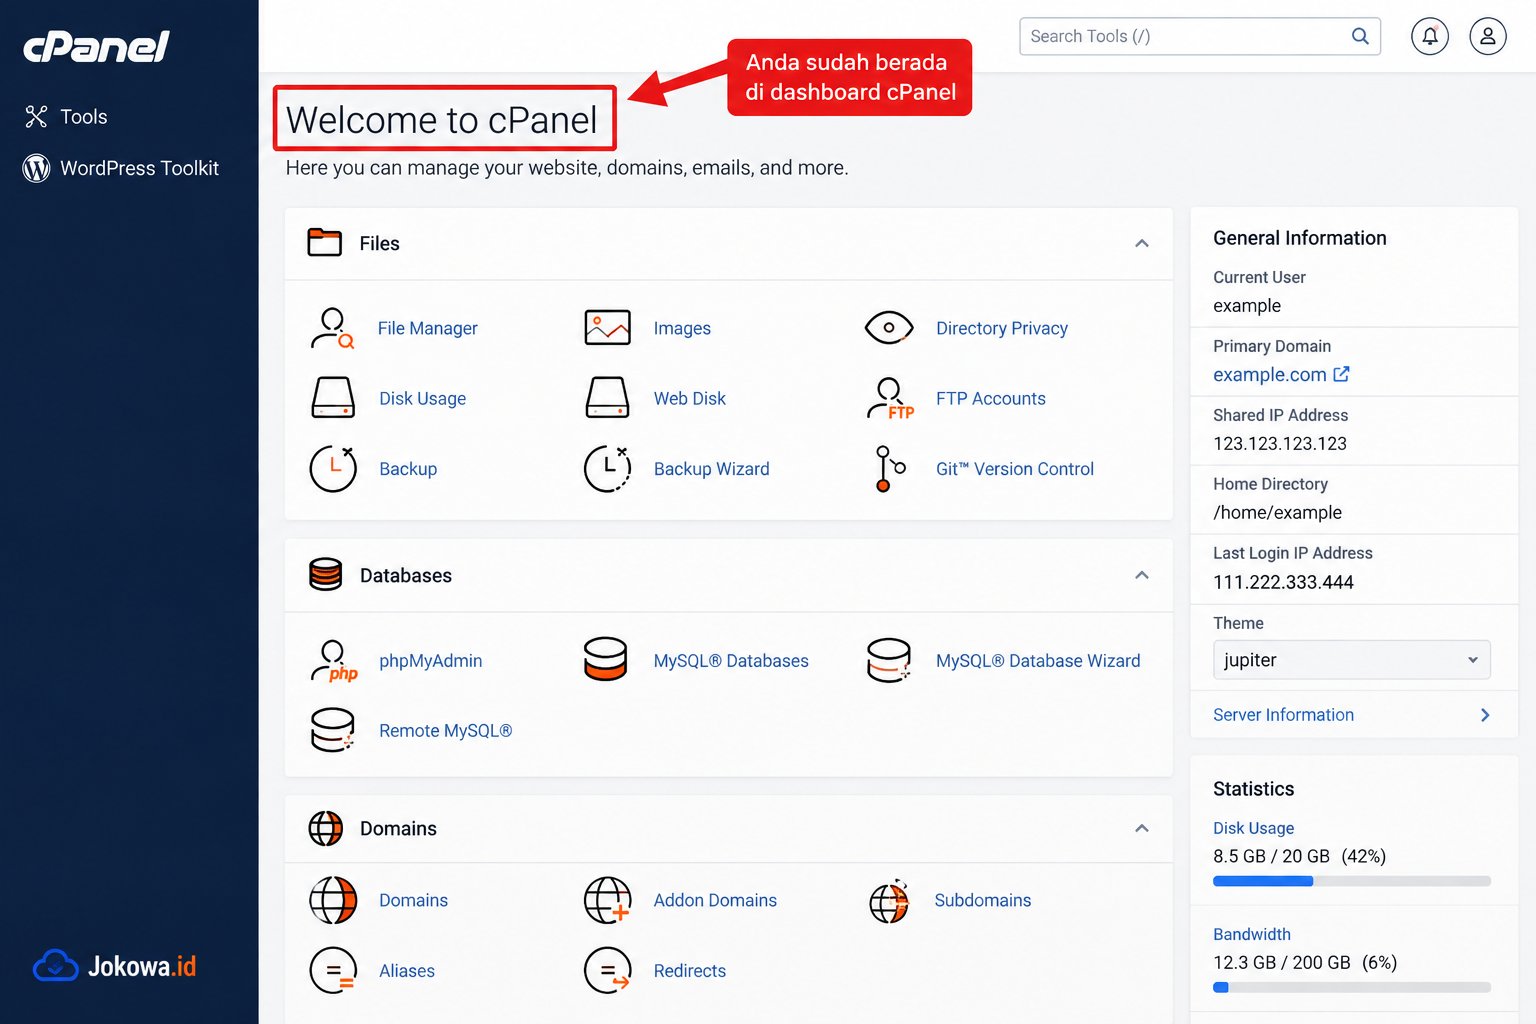Open the Backup Wizard link
This screenshot has width=1536, height=1024.
712,469
